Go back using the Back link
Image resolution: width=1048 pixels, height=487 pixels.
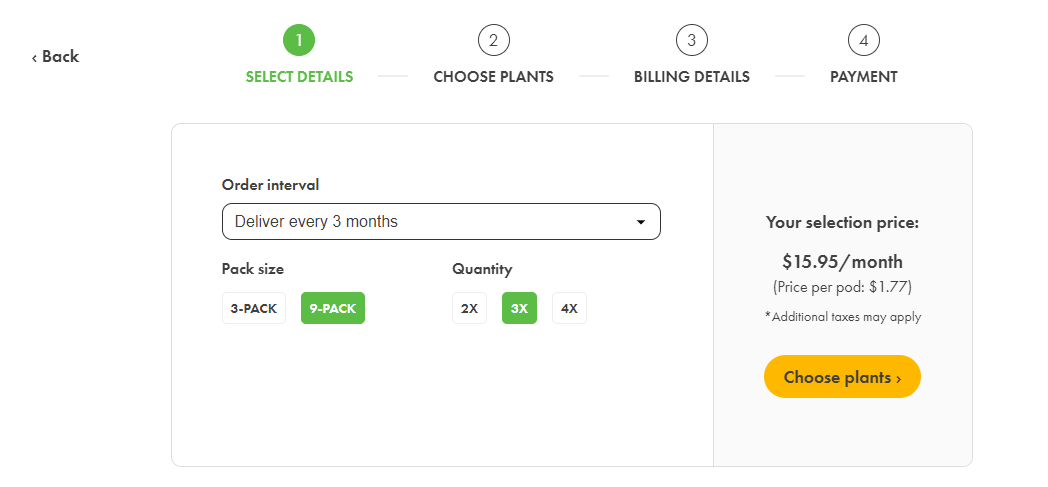point(55,57)
